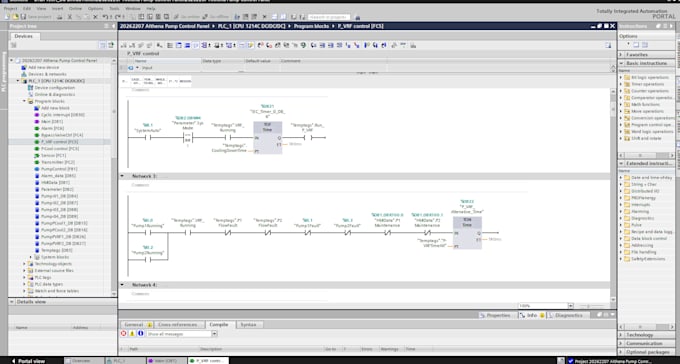The height and width of the screenshot is (364, 680).
Task: Click the Pump1Running contact in Network 3
Action: point(147,233)
